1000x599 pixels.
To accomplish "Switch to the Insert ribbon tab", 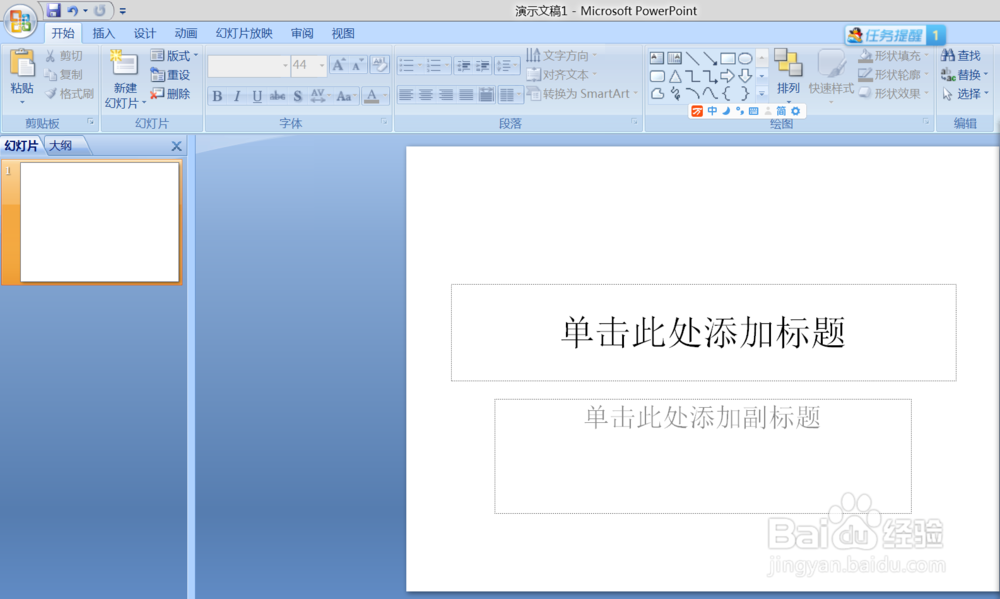I will pos(103,32).
